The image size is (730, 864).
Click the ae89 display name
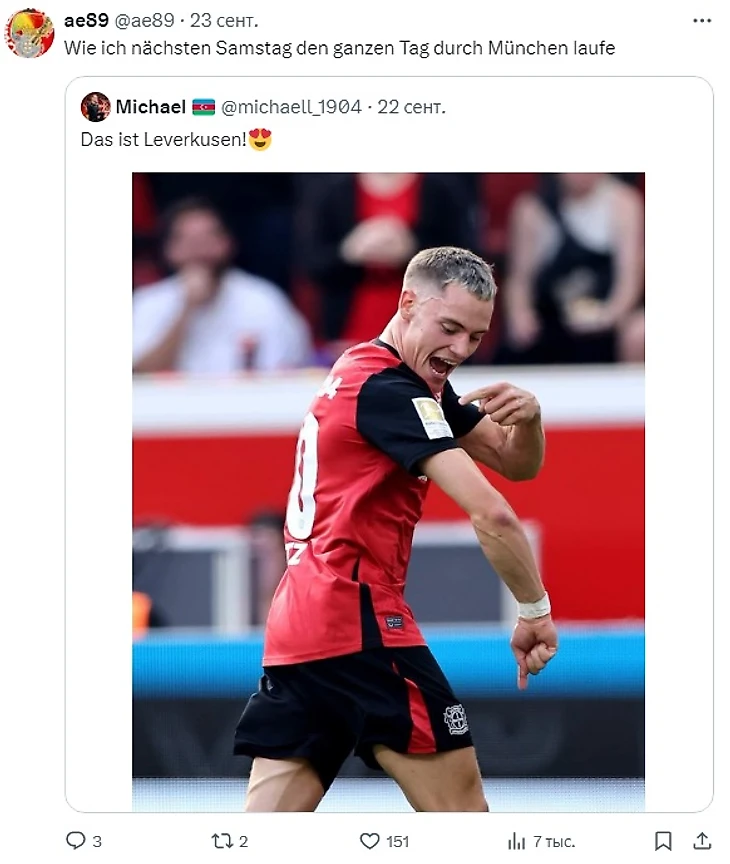[86, 20]
